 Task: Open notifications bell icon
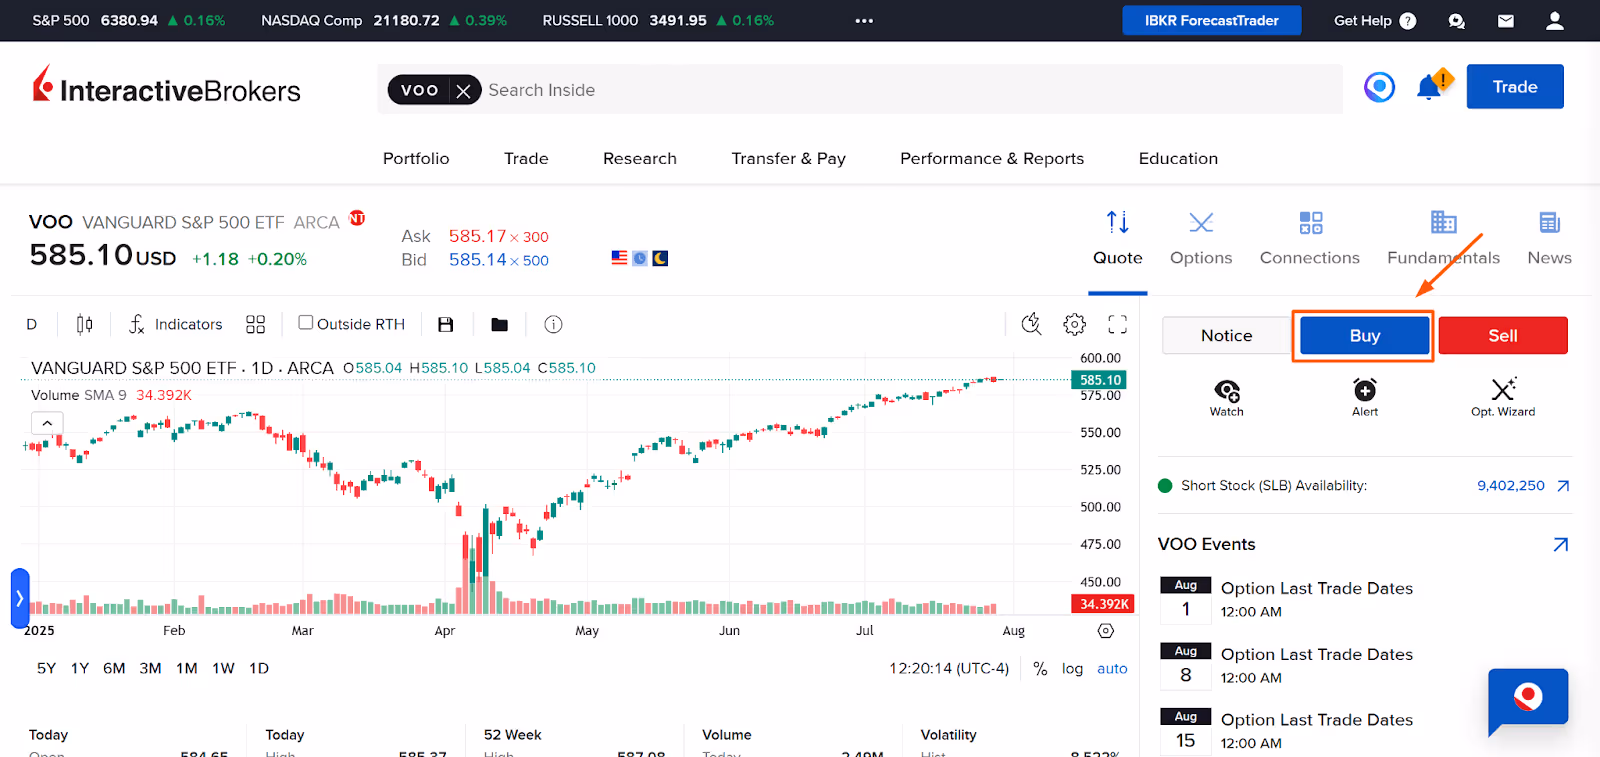(x=1430, y=87)
